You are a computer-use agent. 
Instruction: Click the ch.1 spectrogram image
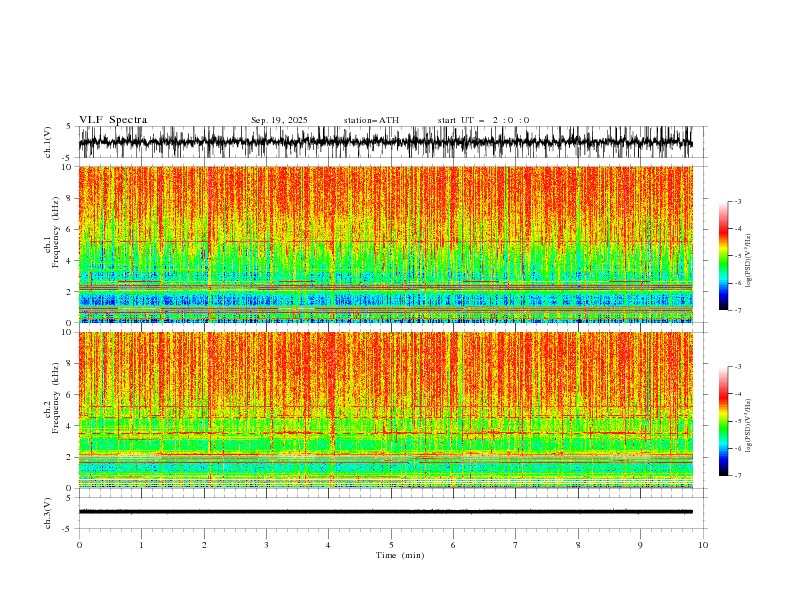click(385, 244)
